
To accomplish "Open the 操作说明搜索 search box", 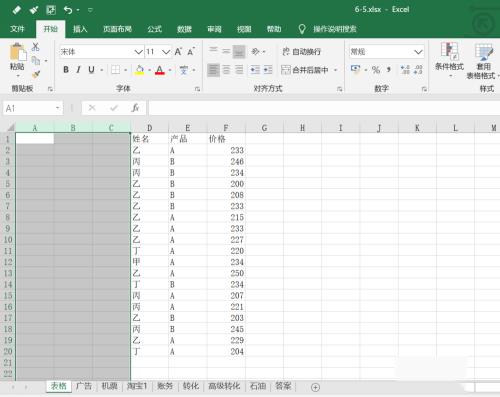I will point(335,29).
